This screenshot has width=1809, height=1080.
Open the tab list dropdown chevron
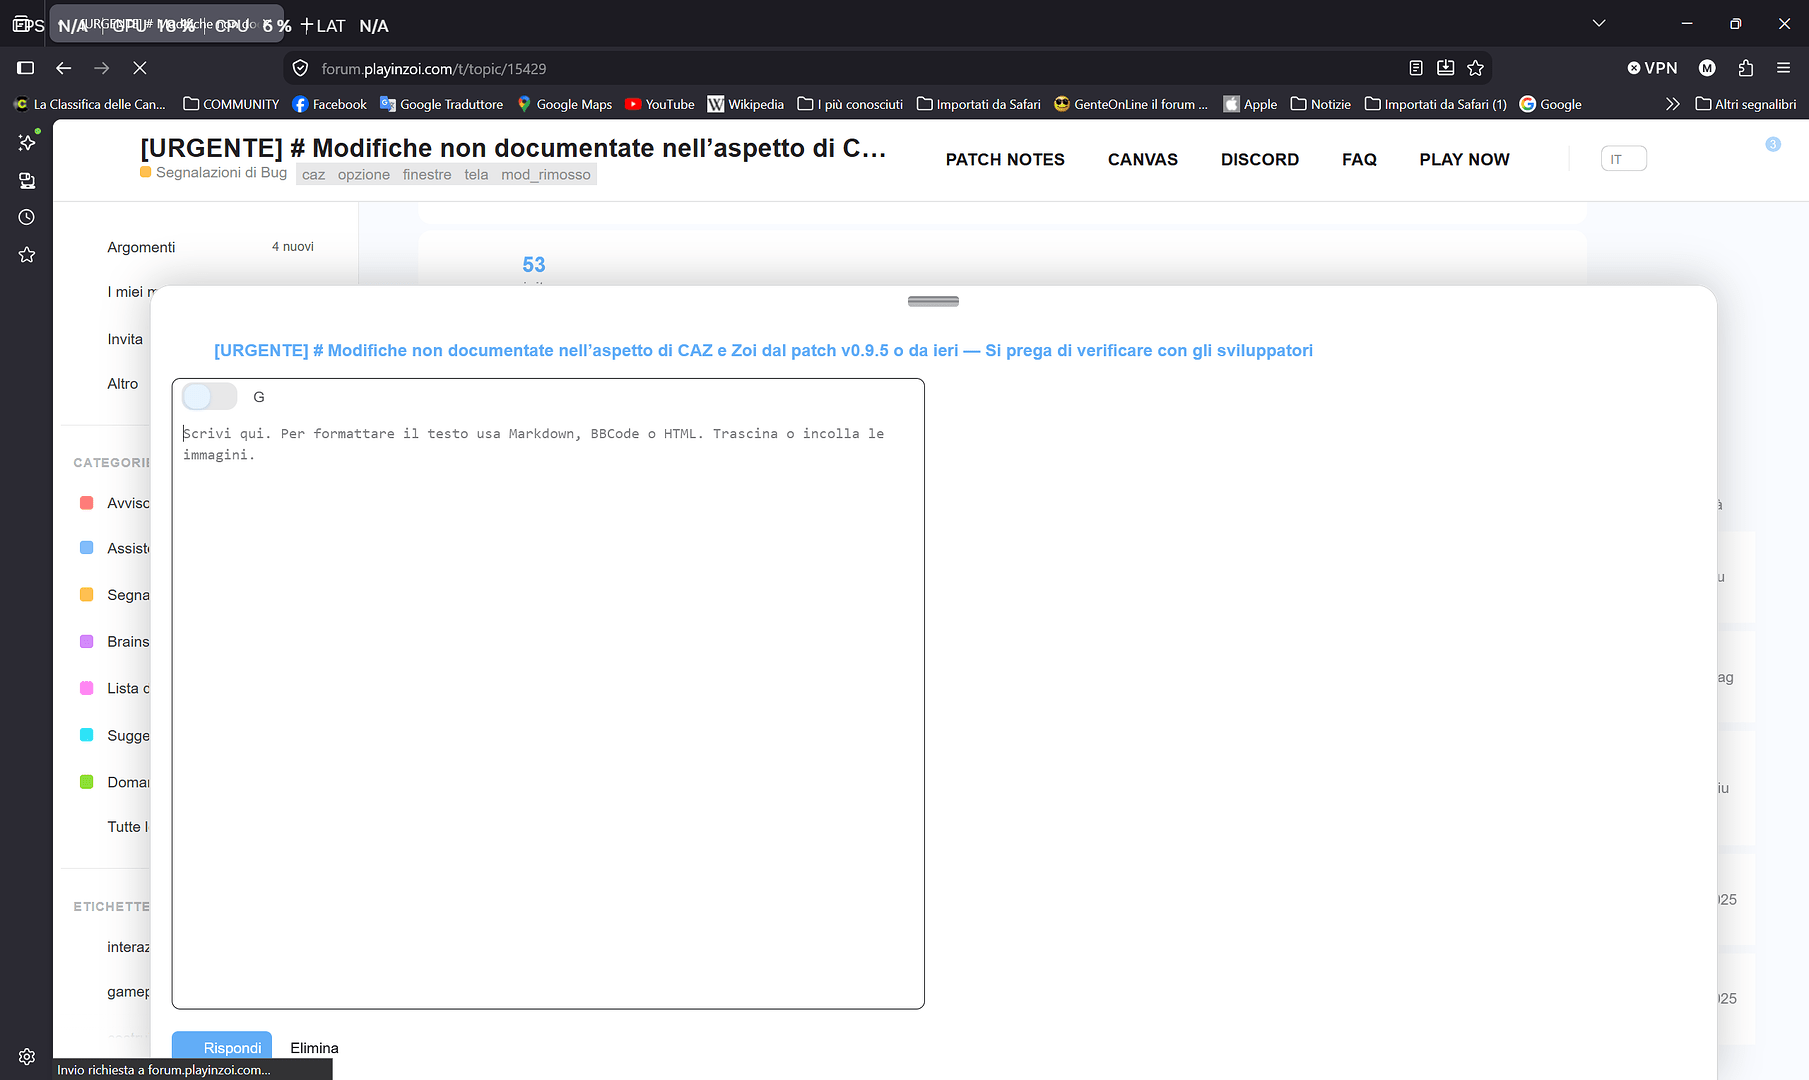tap(1599, 23)
